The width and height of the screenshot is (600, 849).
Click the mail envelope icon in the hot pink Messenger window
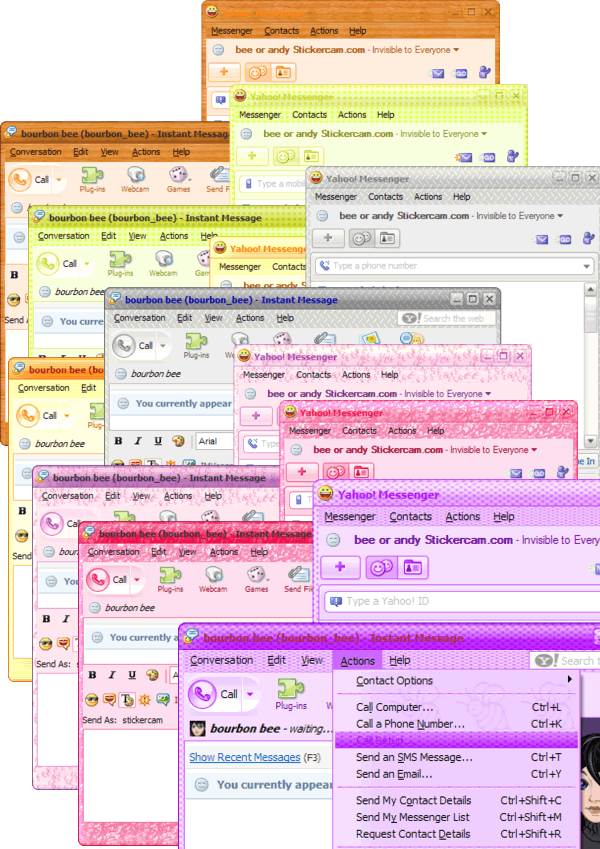(x=516, y=473)
